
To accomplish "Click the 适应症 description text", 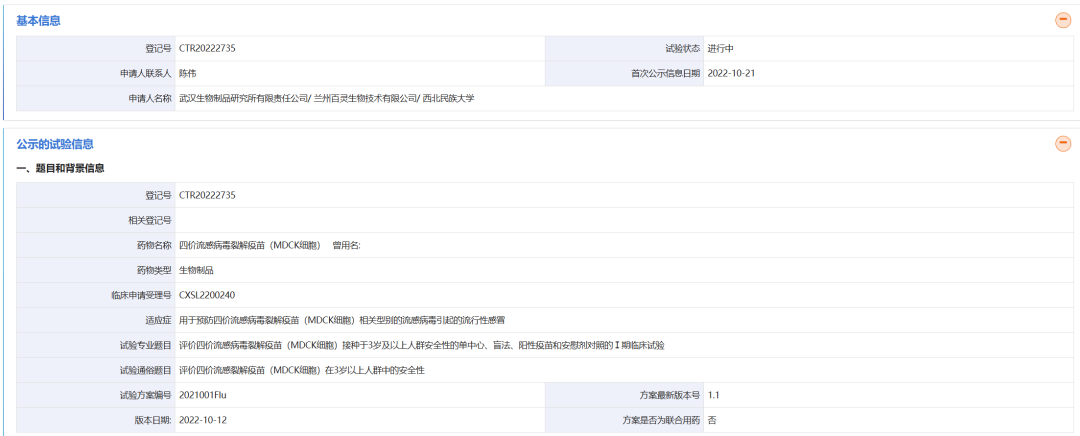I will 343,320.
